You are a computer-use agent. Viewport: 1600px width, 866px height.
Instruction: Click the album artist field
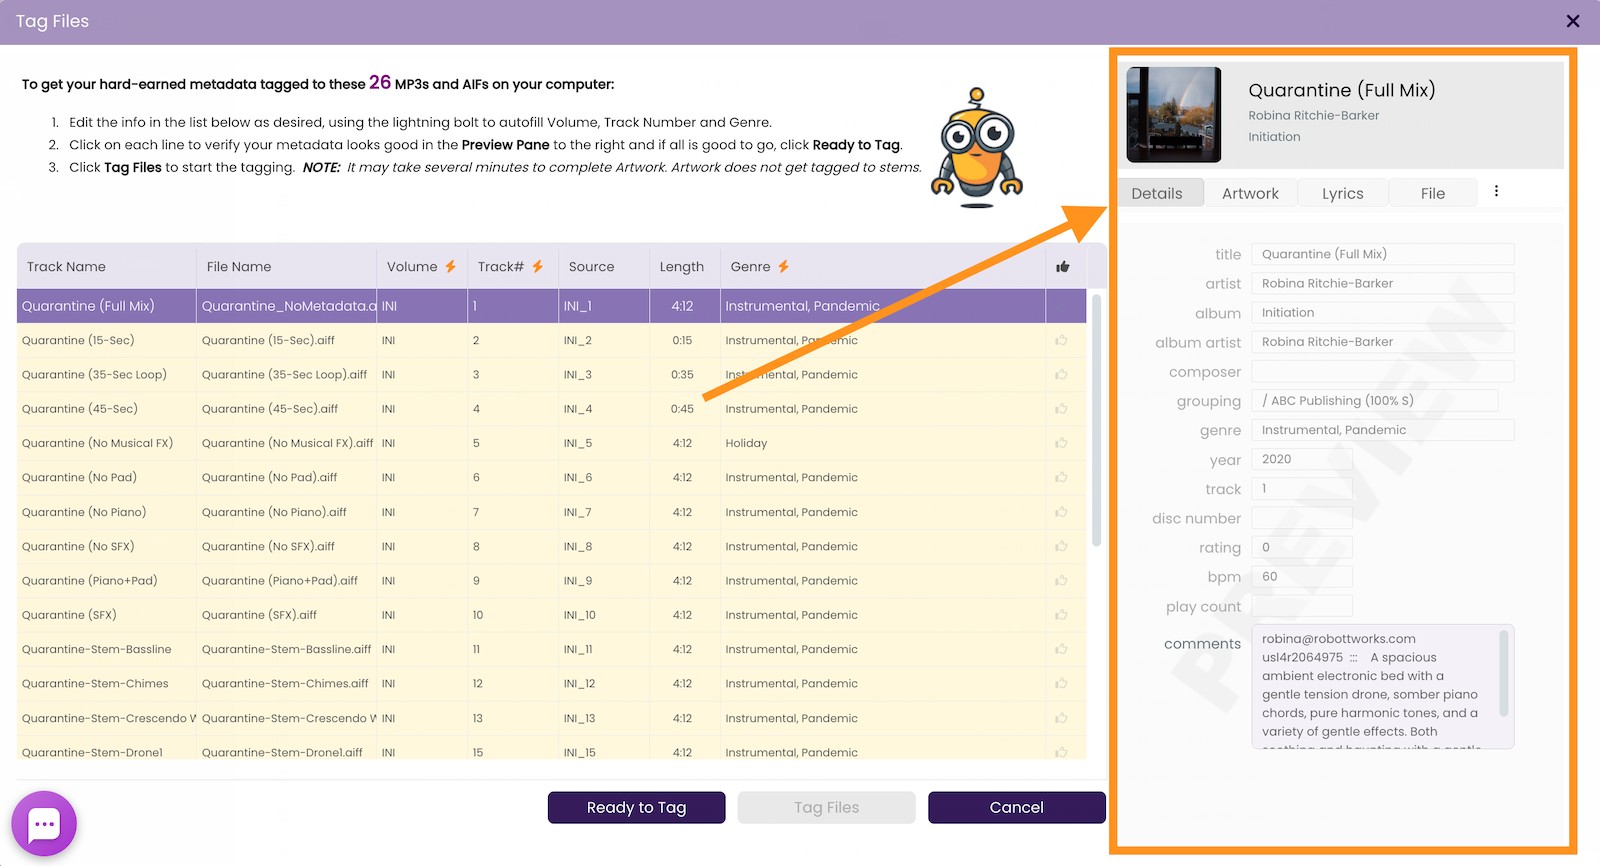1383,342
